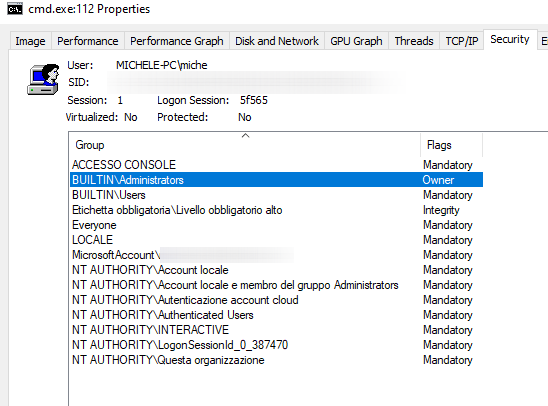Select NT AUTHORITY\INTERACTIVE row

tap(276, 330)
